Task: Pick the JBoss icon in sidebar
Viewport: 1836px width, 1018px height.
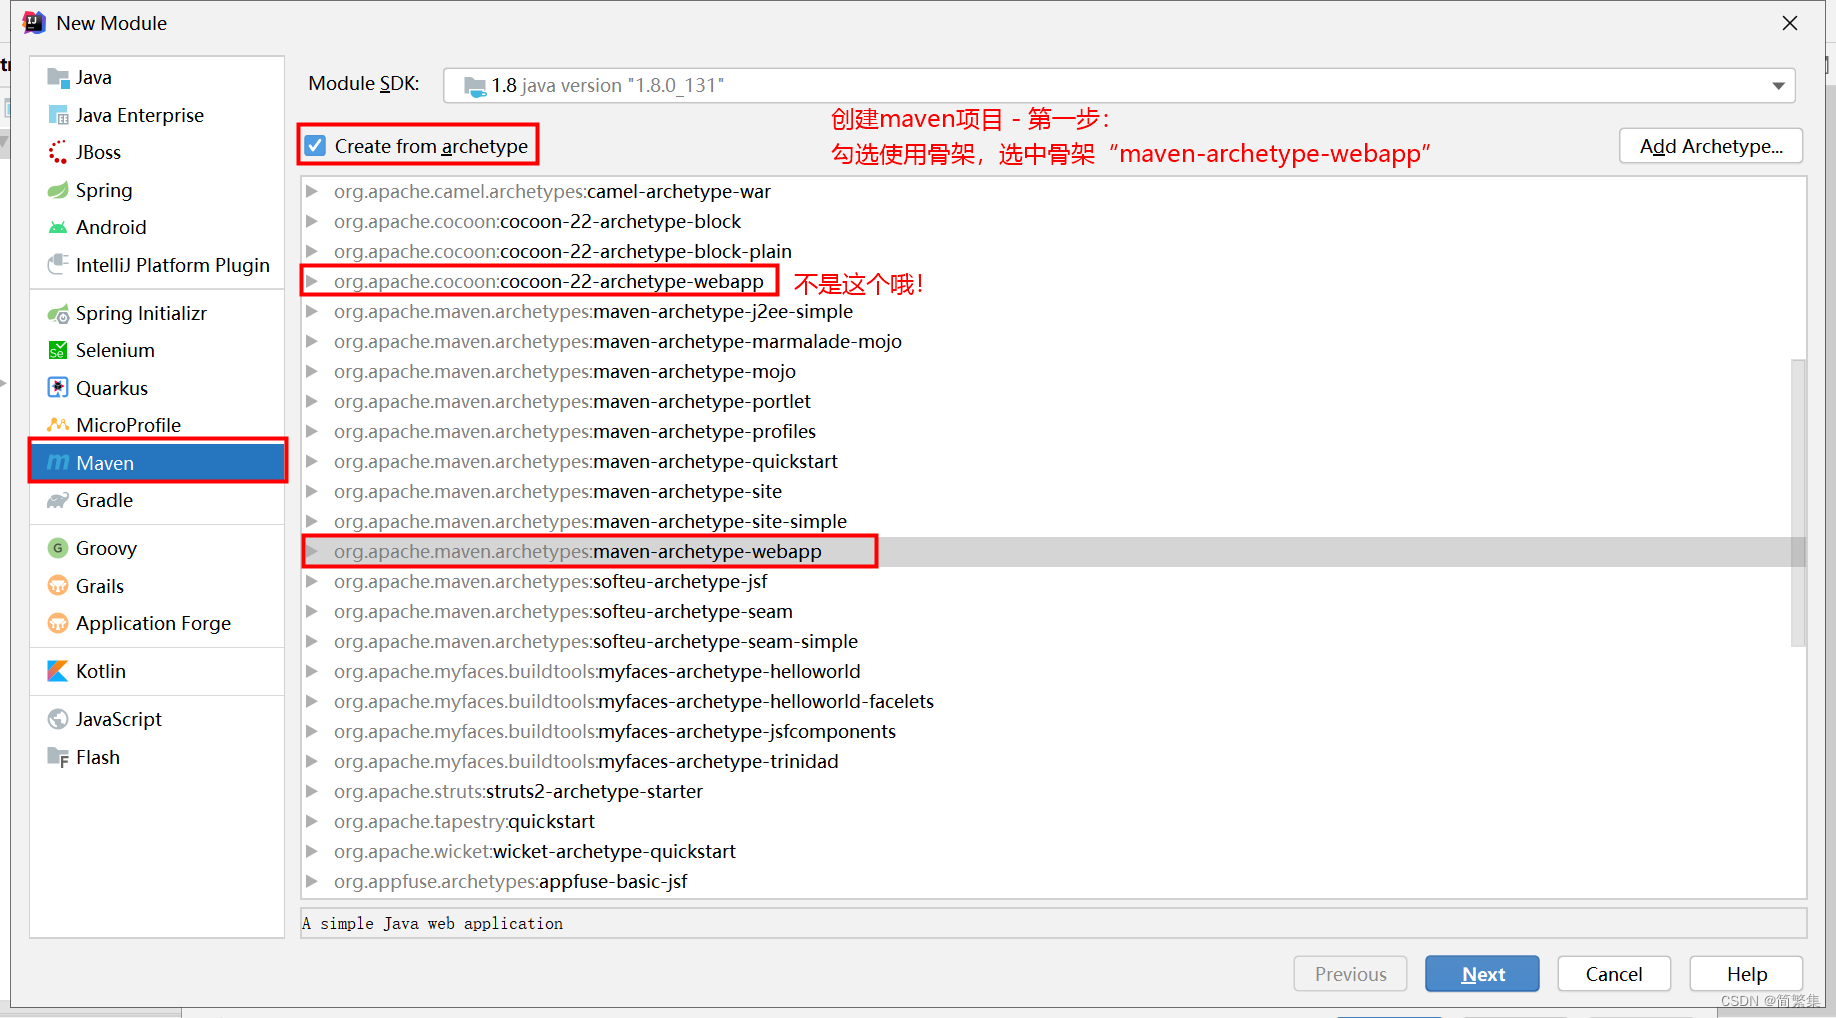Action: [x=58, y=153]
